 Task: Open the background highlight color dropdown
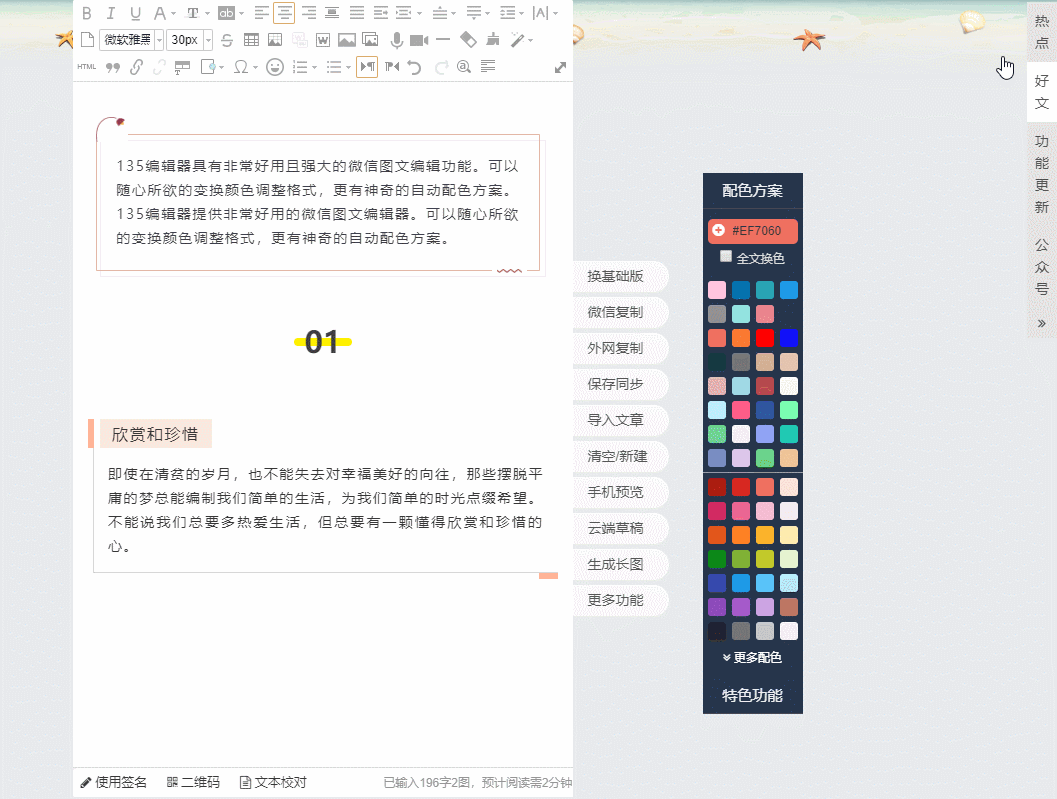click(x=242, y=13)
